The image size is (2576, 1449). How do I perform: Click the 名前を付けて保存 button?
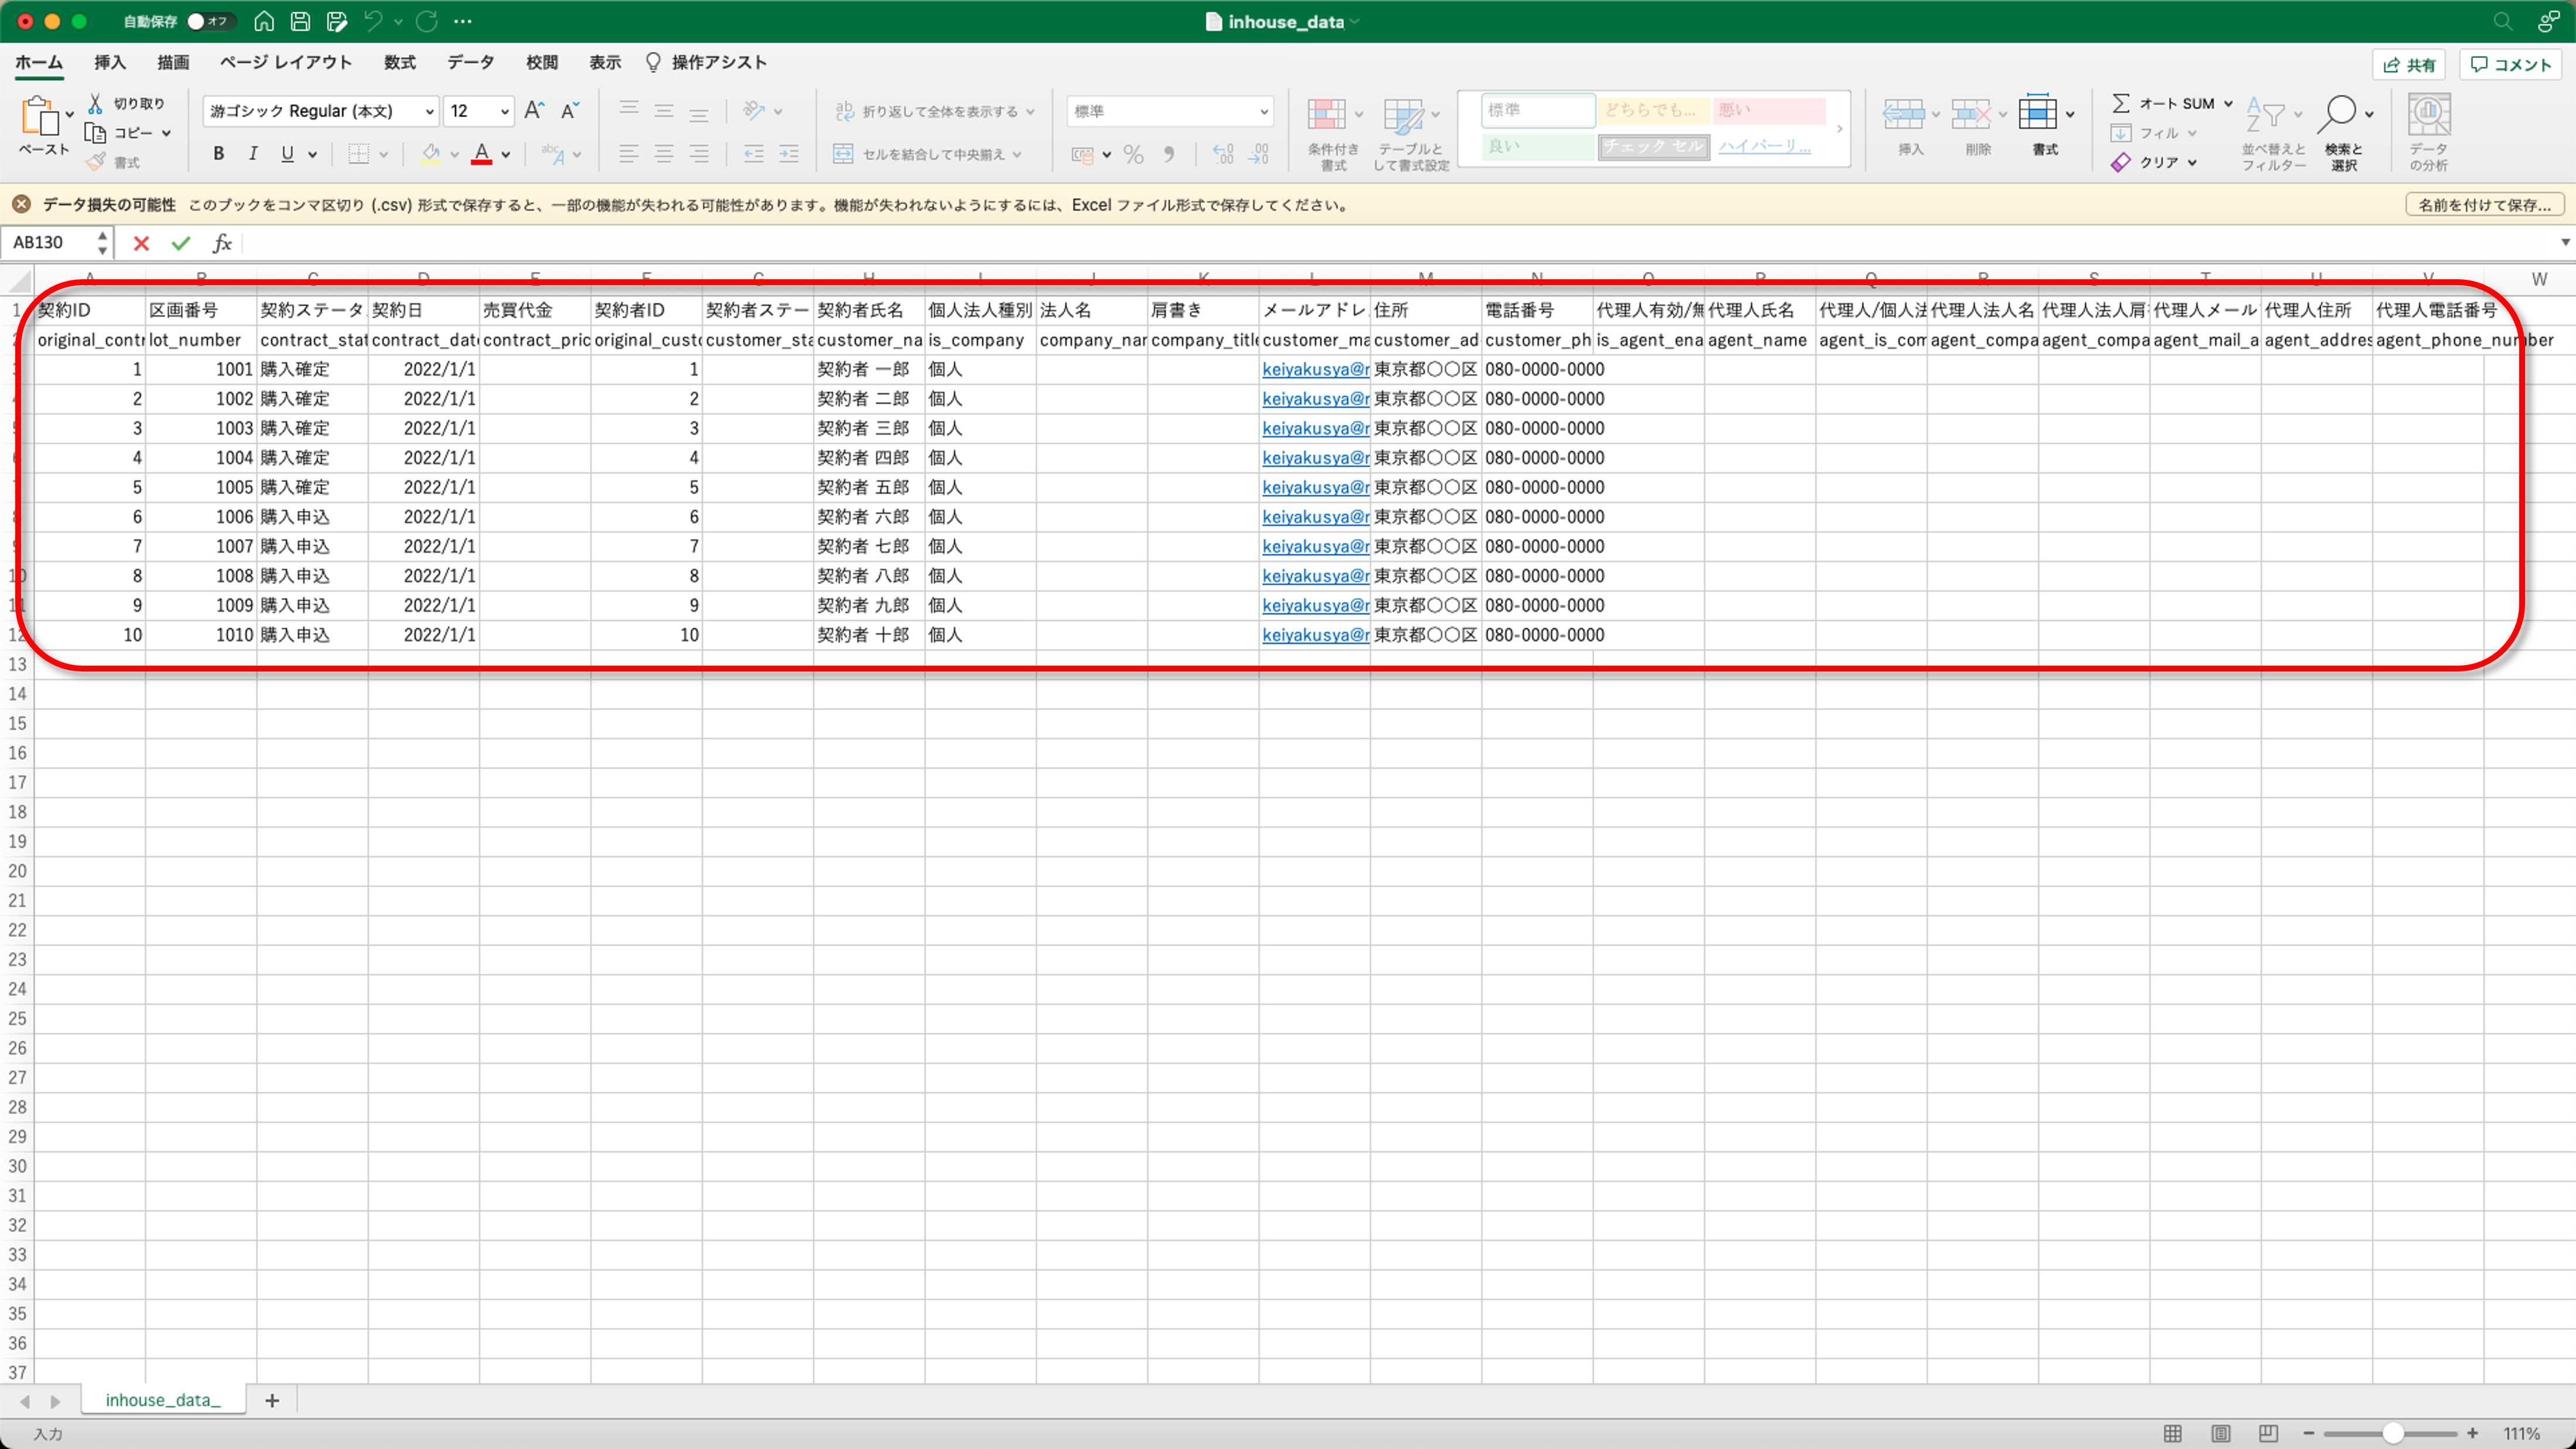pos(2484,205)
